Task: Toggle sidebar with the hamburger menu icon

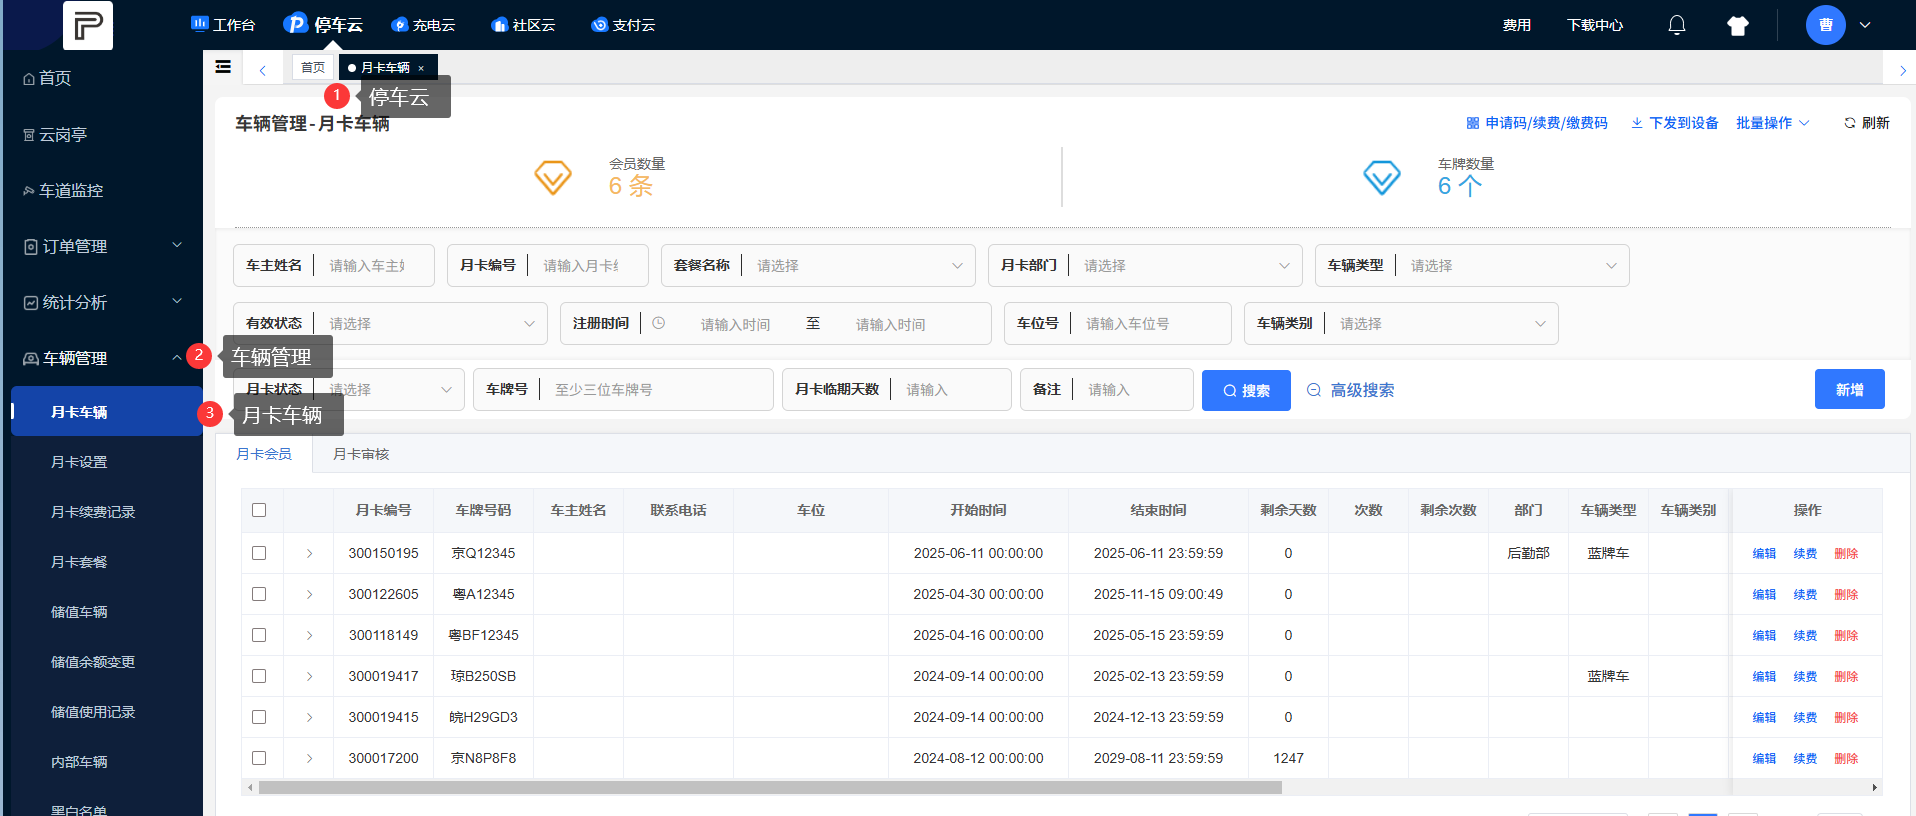Action: (223, 67)
